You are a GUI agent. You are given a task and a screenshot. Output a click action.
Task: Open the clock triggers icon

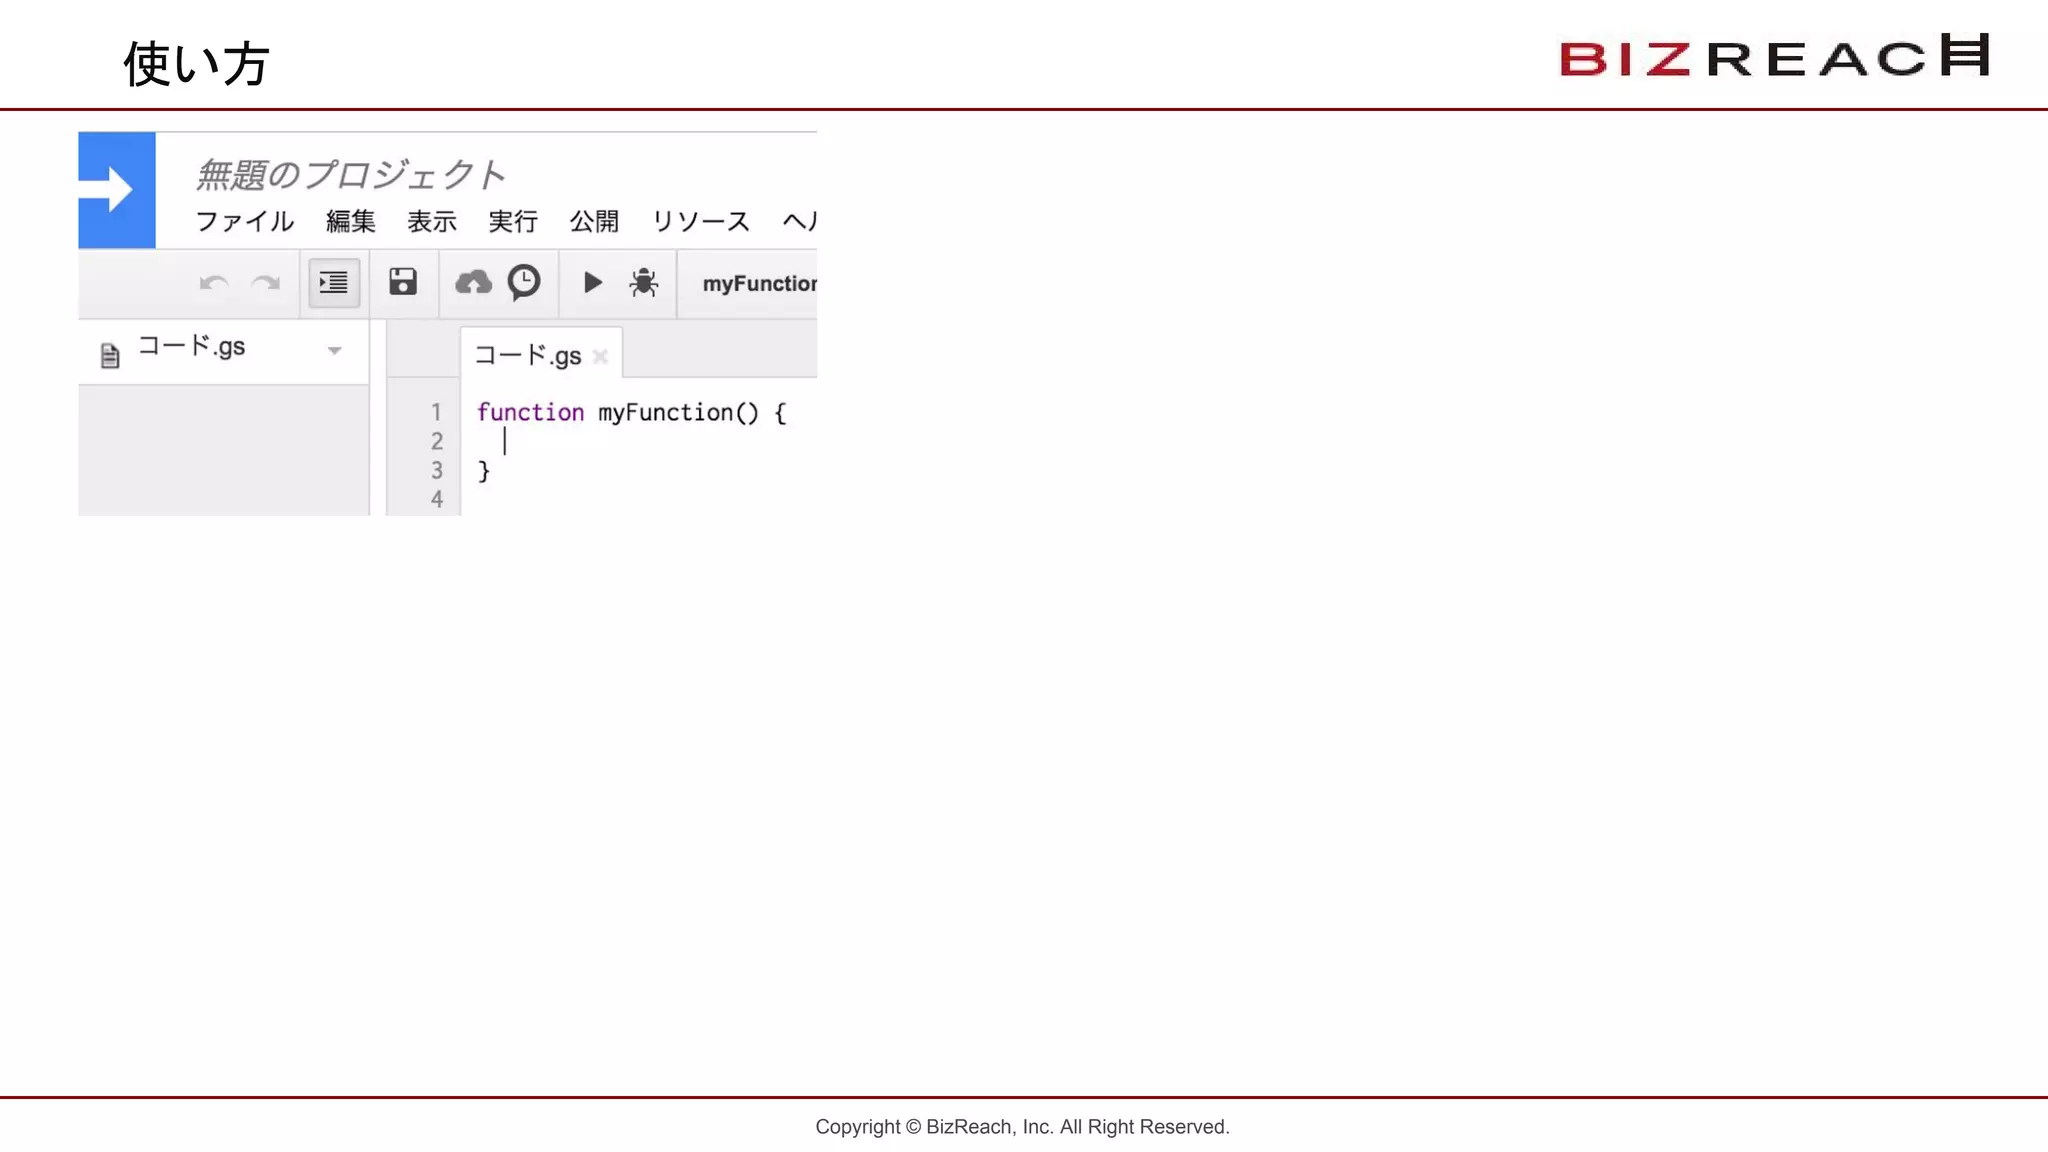click(524, 282)
